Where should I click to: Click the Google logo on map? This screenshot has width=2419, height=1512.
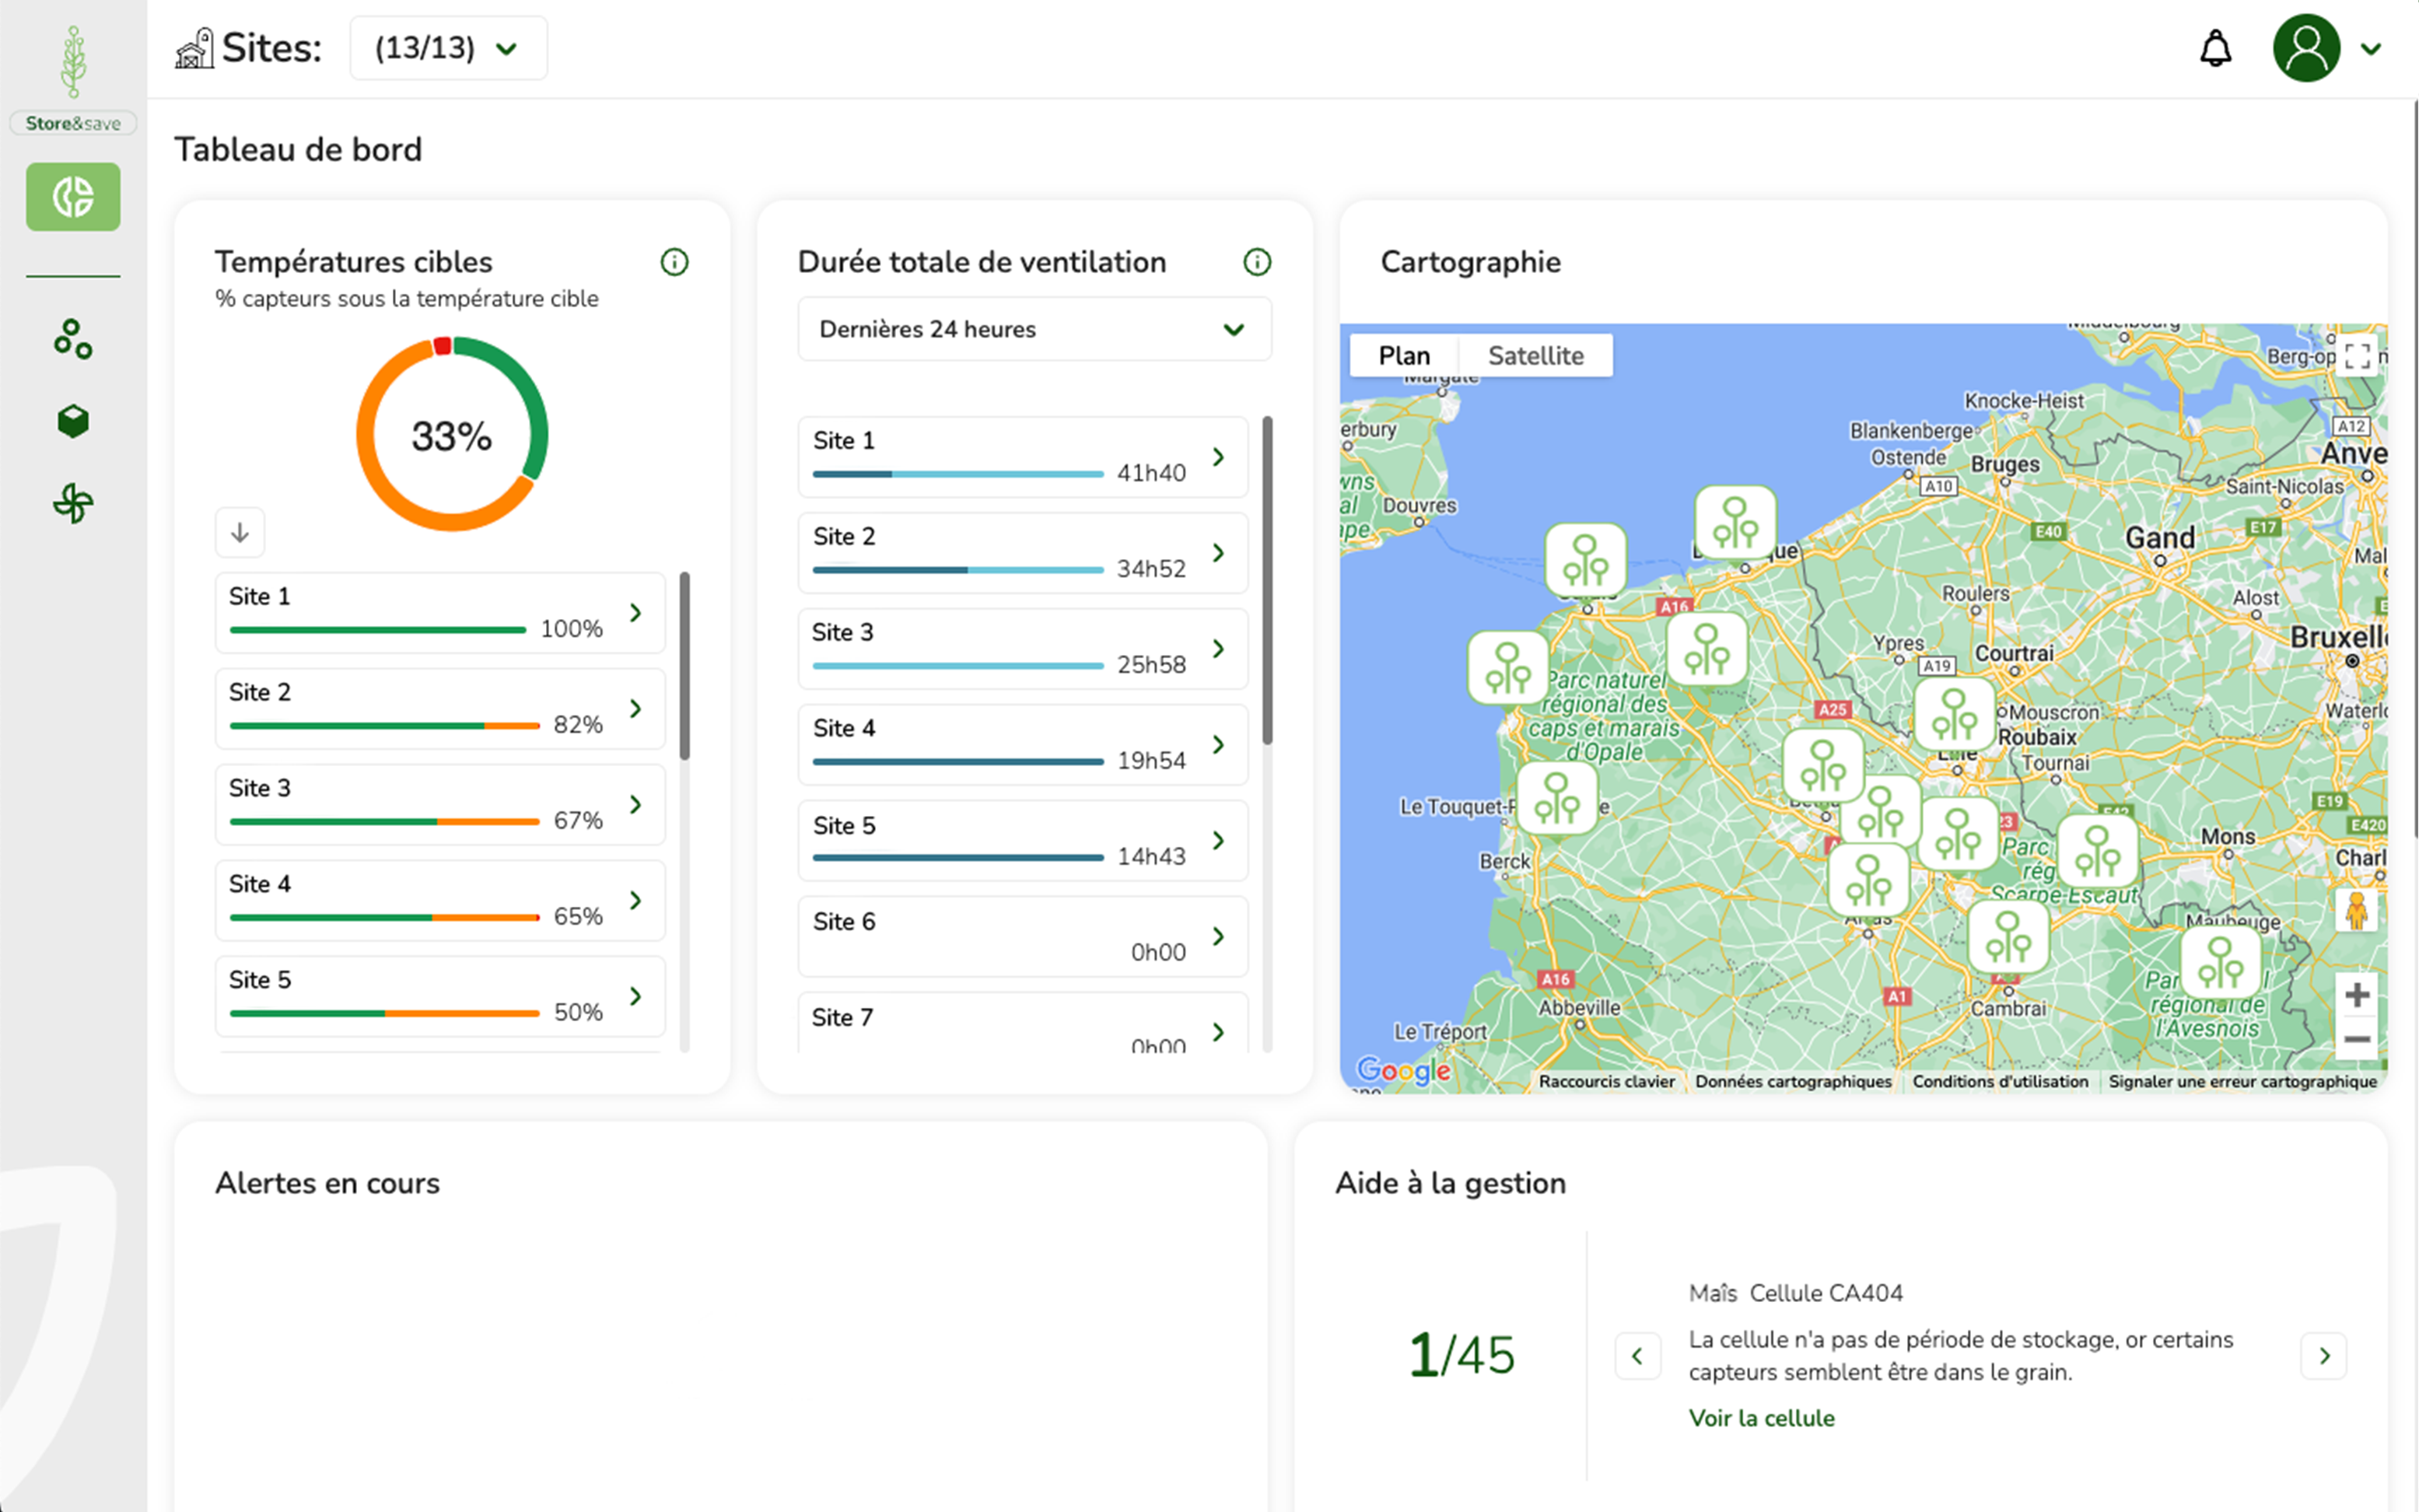pos(1403,1070)
